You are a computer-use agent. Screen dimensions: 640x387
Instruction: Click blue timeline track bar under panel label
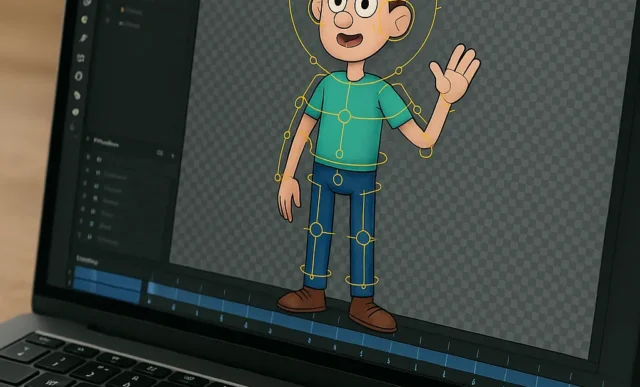pos(108,284)
